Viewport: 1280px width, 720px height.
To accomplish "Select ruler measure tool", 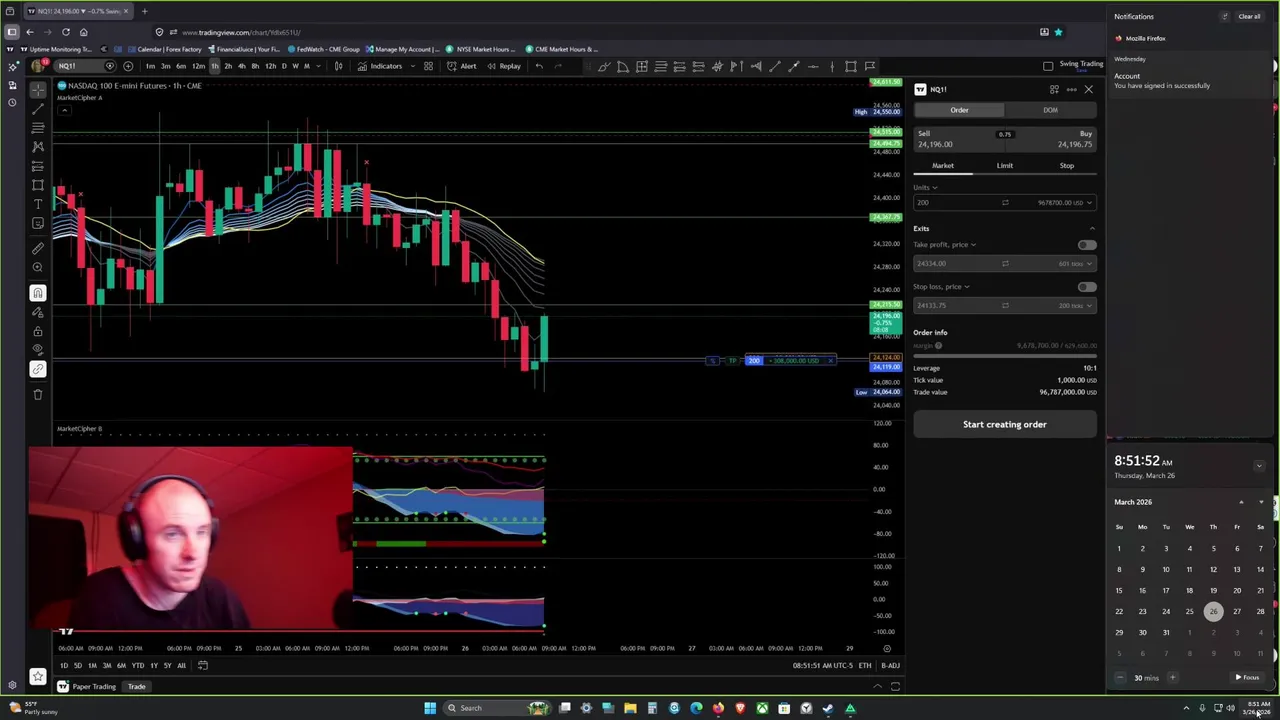I will 38,249.
